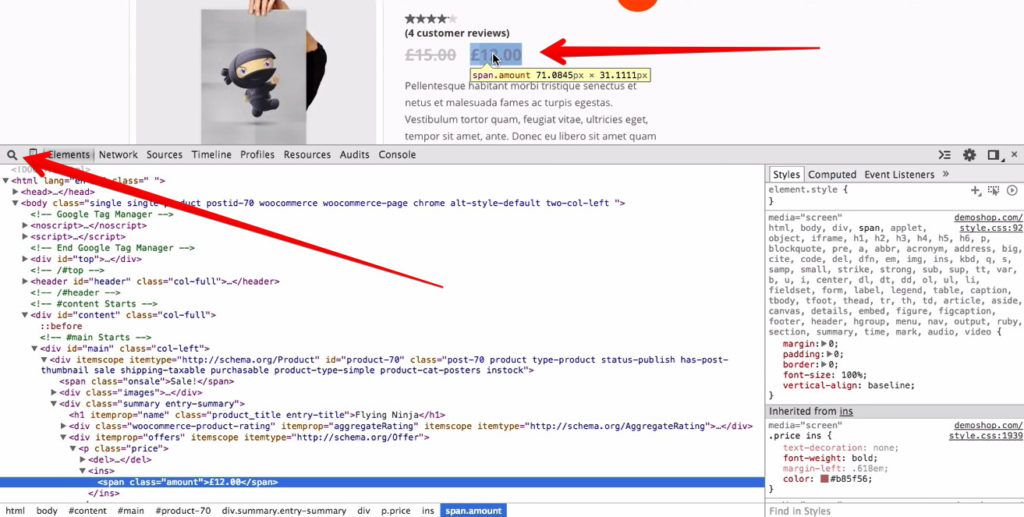This screenshot has height=517, width=1024.
Task: Toggle element state icon in Styles
Action: pyautogui.click(x=993, y=191)
